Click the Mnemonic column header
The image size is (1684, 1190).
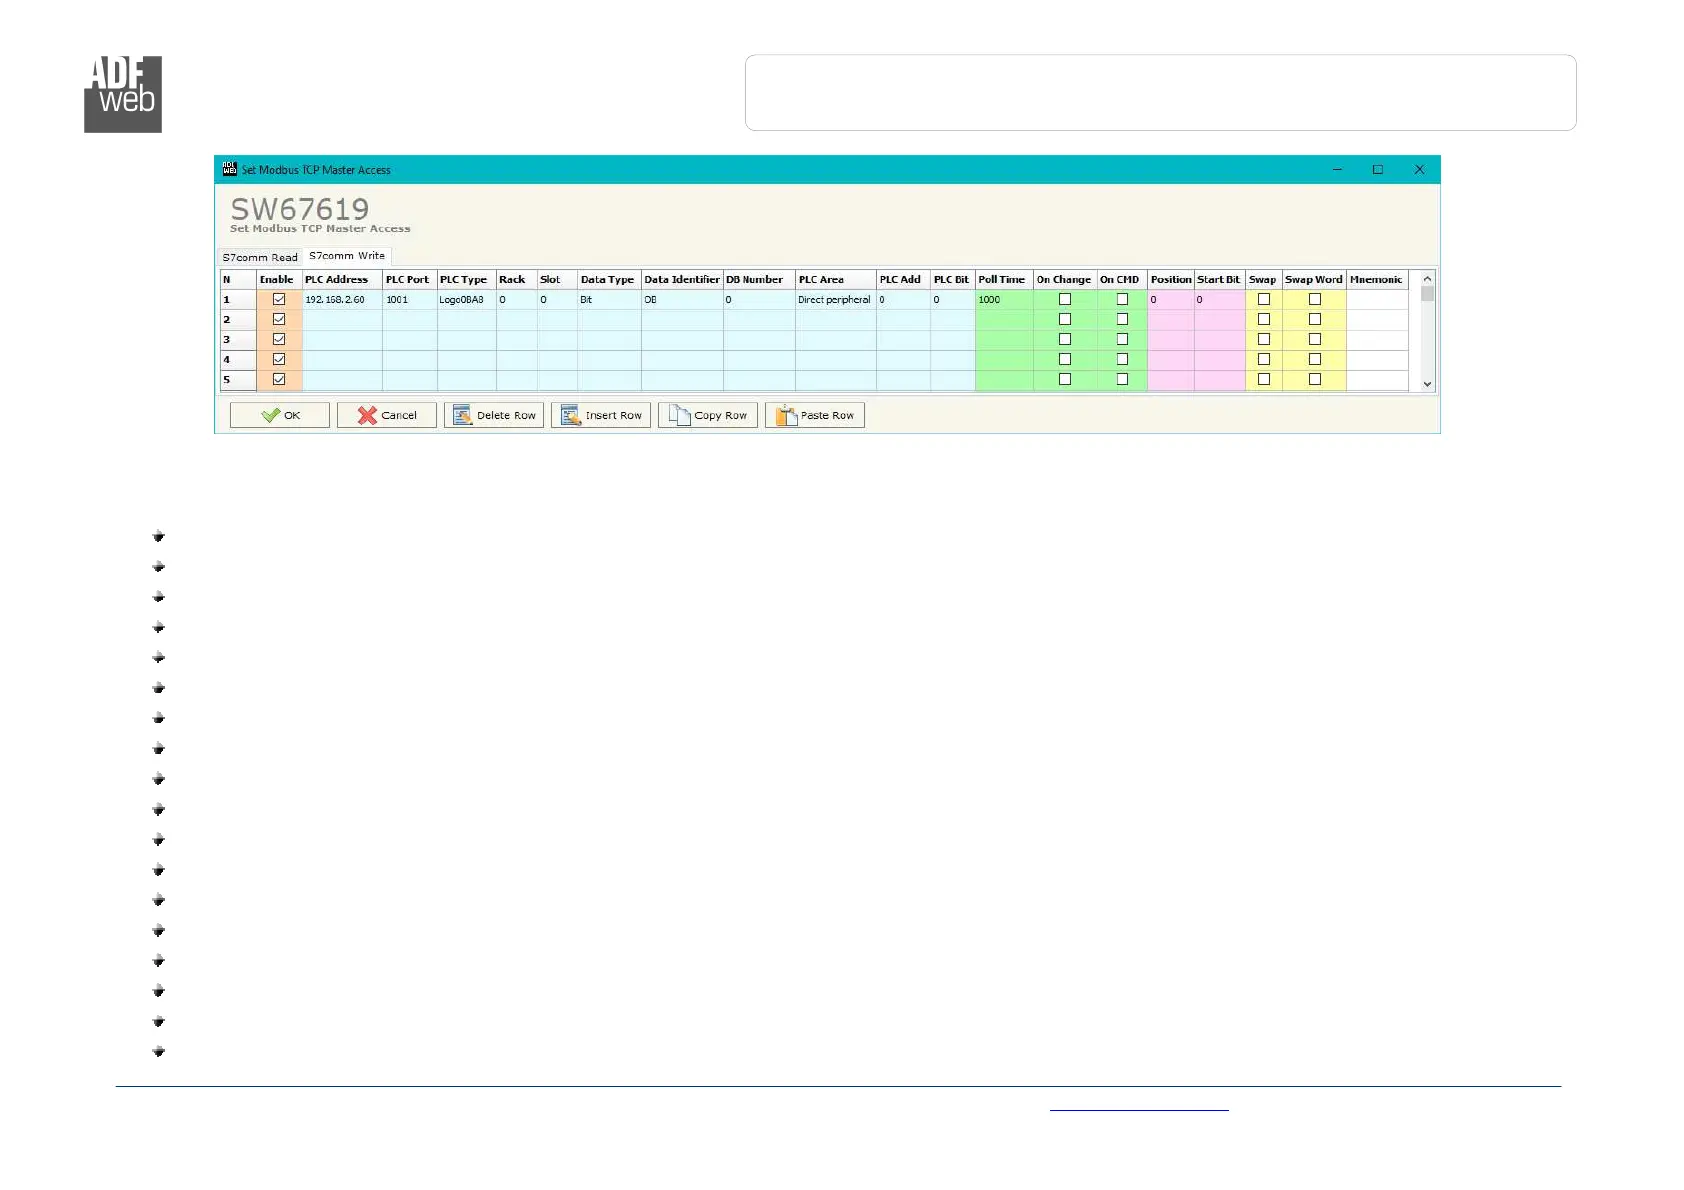click(x=1377, y=280)
